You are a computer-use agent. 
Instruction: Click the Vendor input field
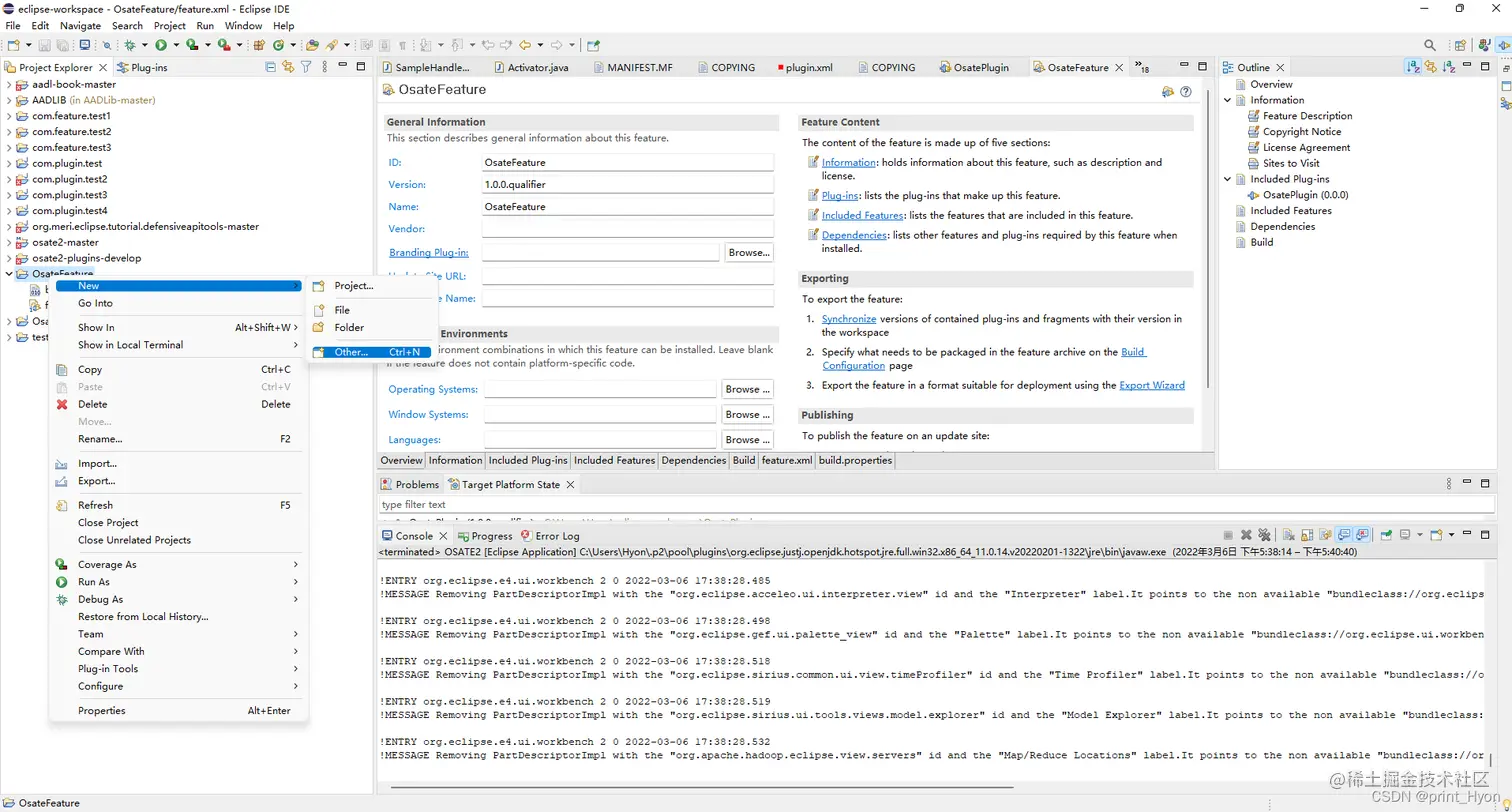(x=627, y=229)
